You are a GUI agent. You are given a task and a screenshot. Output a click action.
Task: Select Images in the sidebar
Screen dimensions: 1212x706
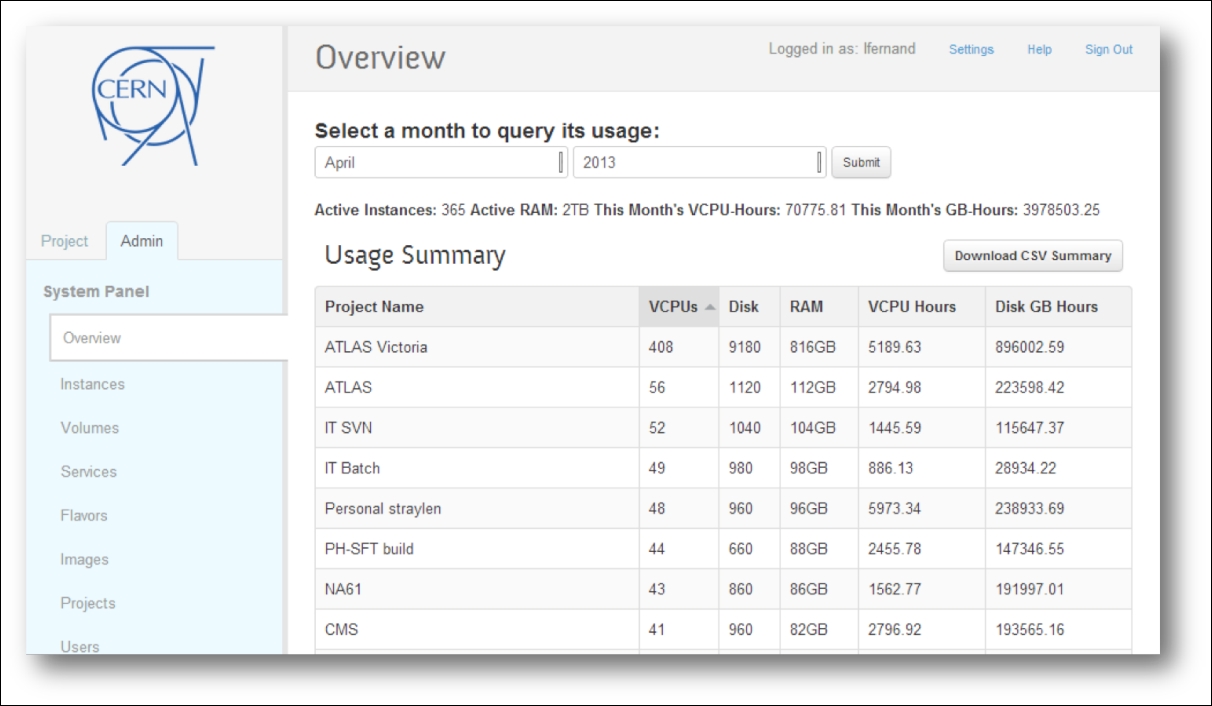pos(84,560)
